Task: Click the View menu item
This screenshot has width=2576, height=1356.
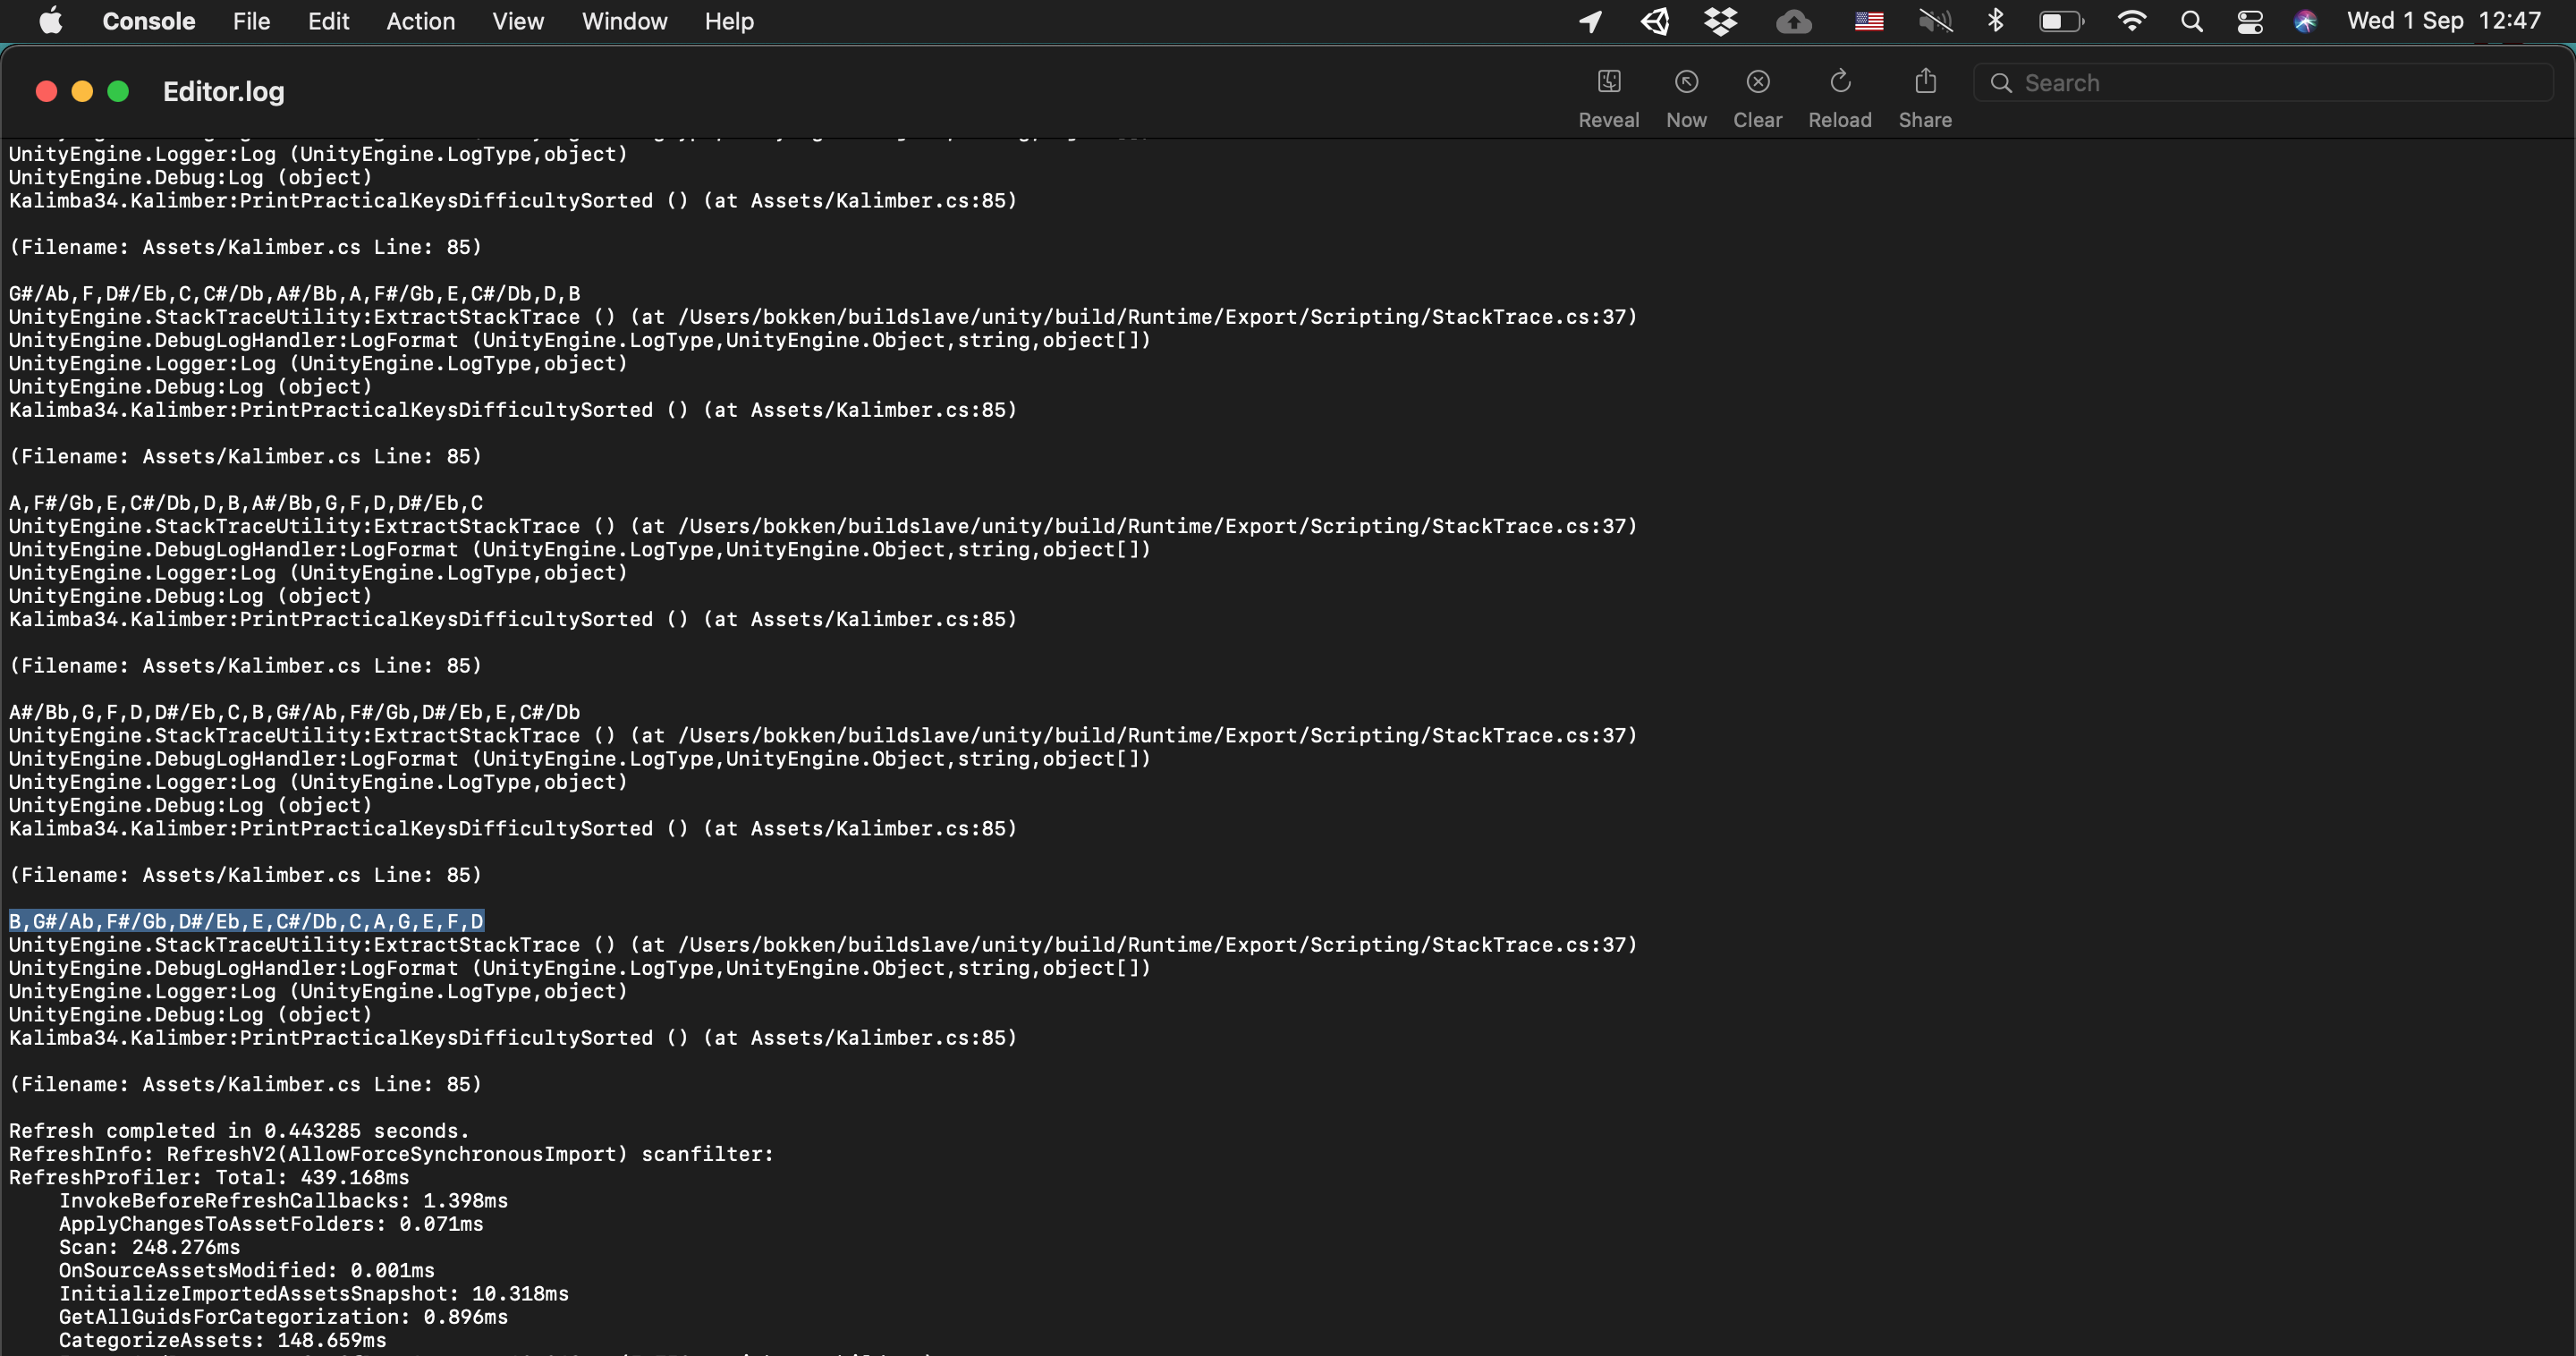Action: click(518, 21)
